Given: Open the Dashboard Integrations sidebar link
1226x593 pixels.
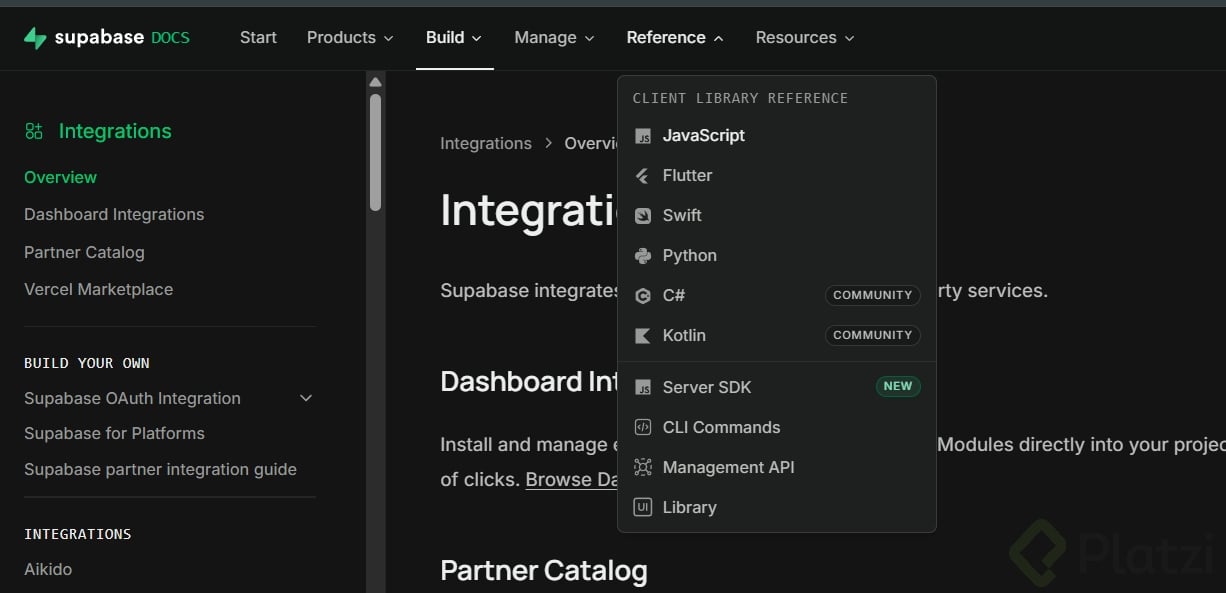Looking at the screenshot, I should [114, 214].
